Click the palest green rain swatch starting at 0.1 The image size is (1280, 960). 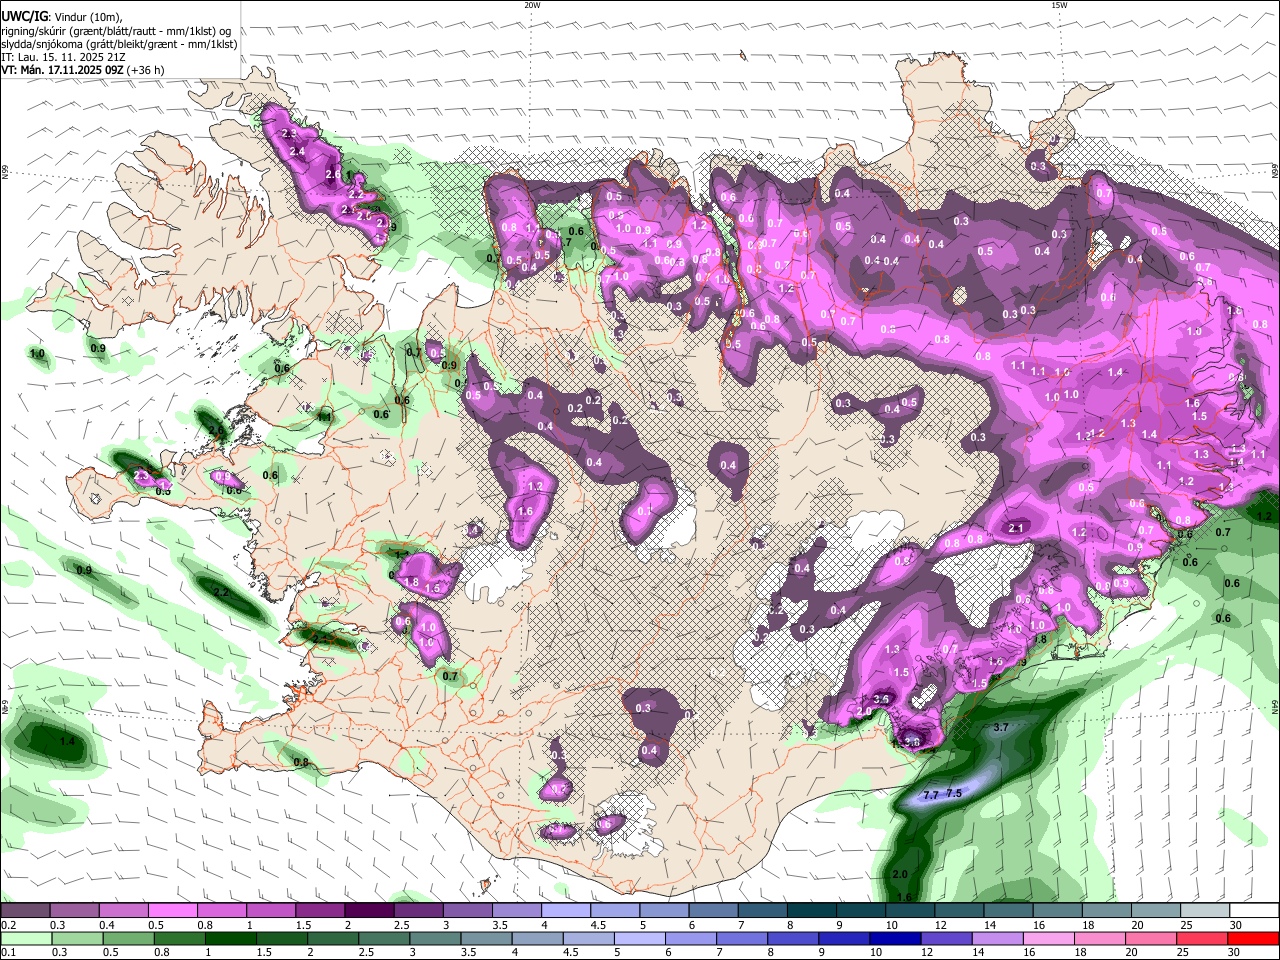tap(25, 938)
